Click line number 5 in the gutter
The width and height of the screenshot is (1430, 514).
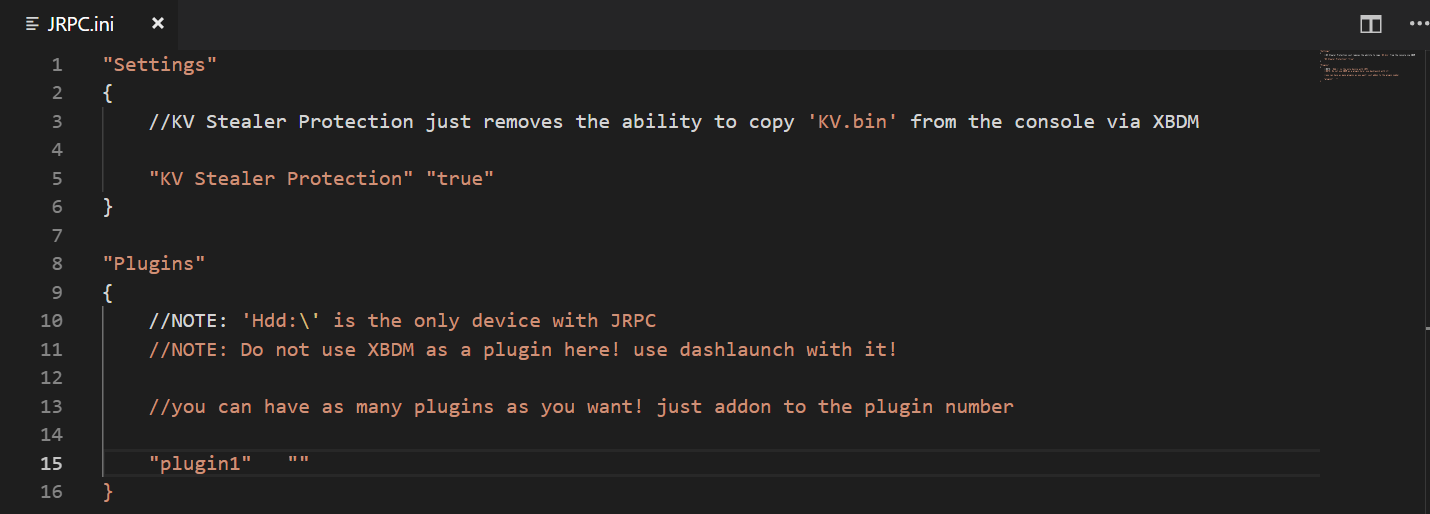click(x=56, y=179)
